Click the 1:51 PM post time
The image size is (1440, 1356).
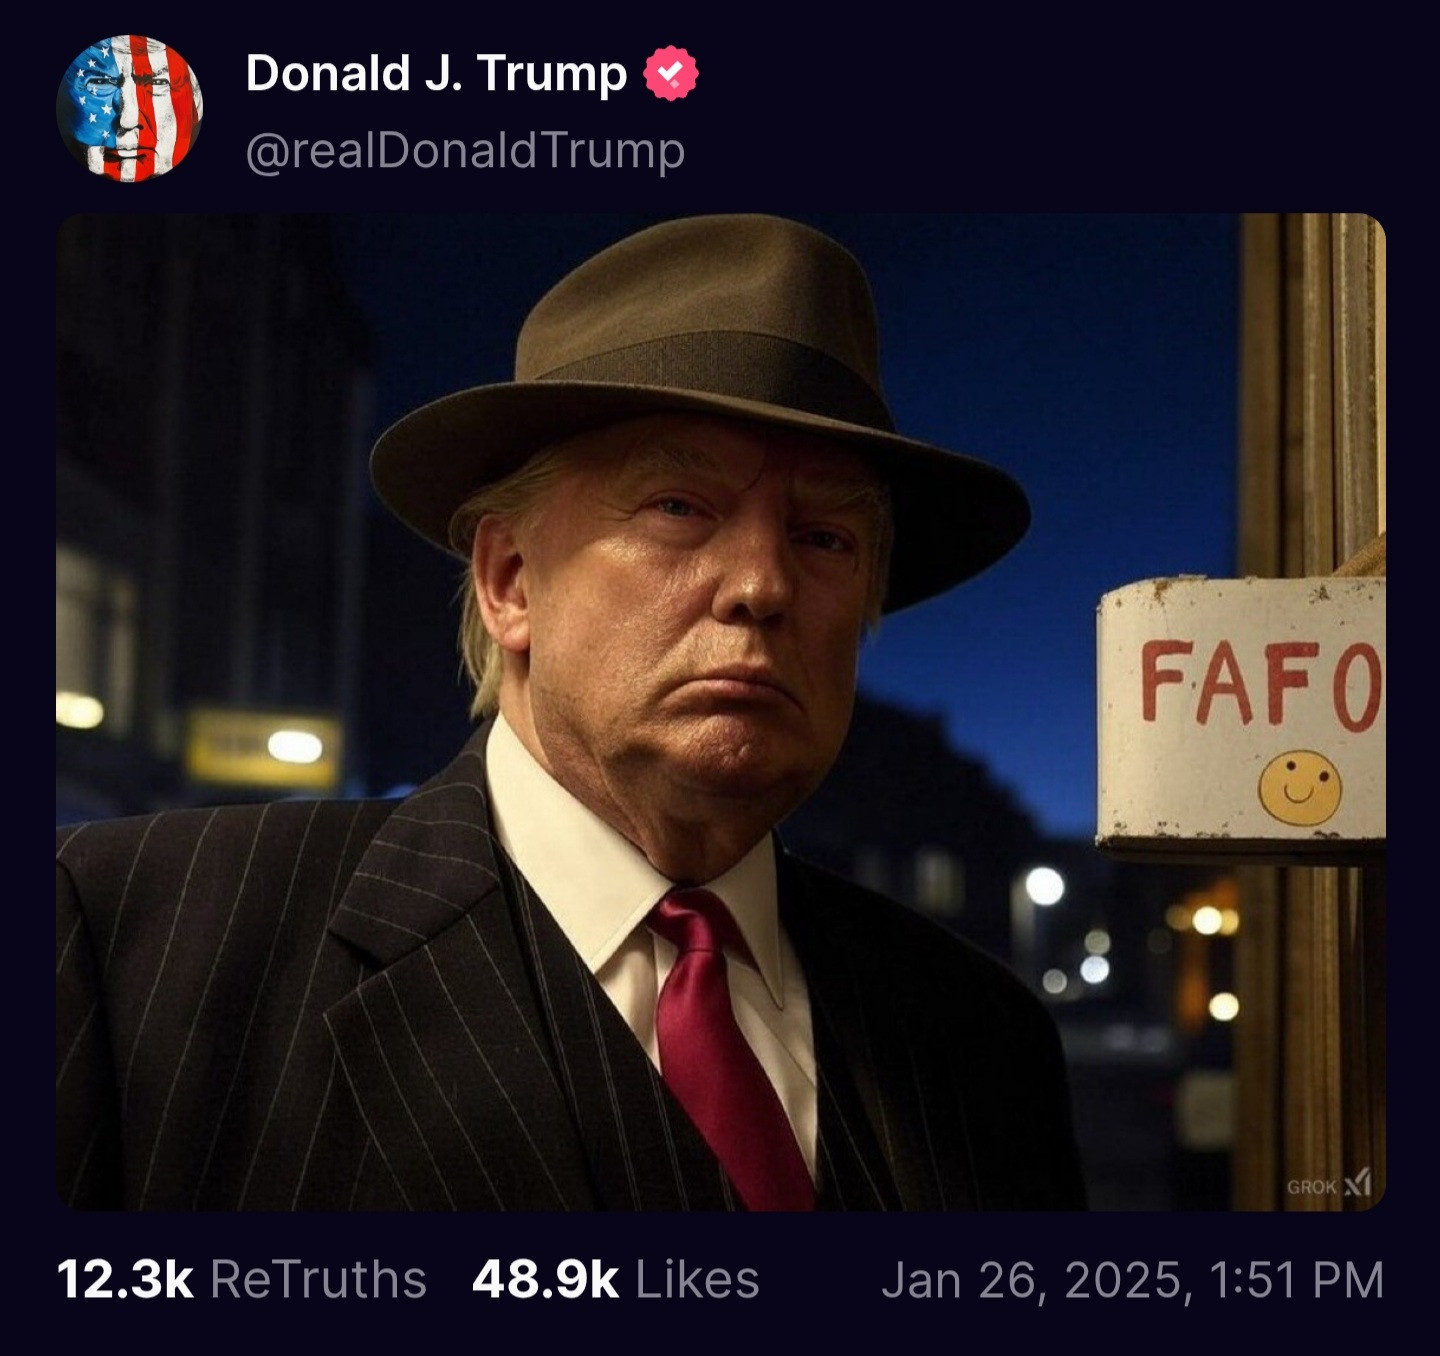coord(1296,1280)
